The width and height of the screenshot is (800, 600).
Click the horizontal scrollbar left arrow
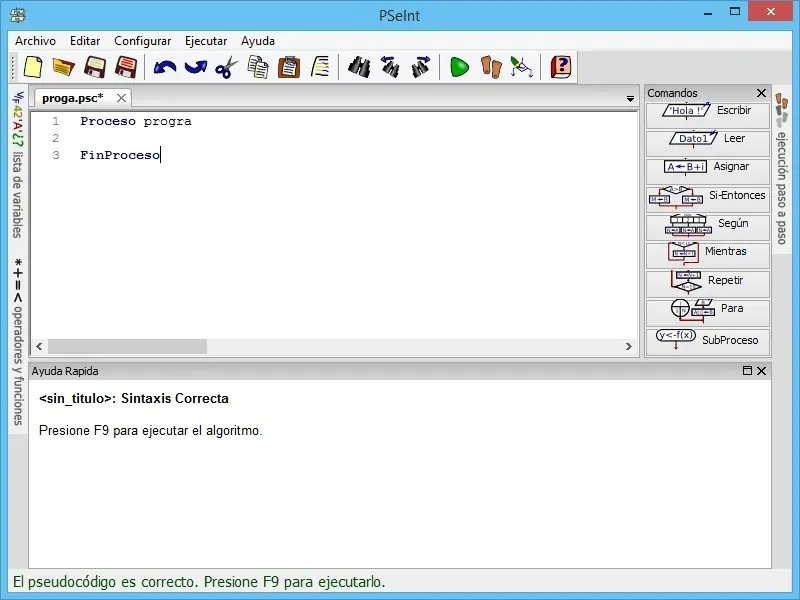pyautogui.click(x=39, y=346)
